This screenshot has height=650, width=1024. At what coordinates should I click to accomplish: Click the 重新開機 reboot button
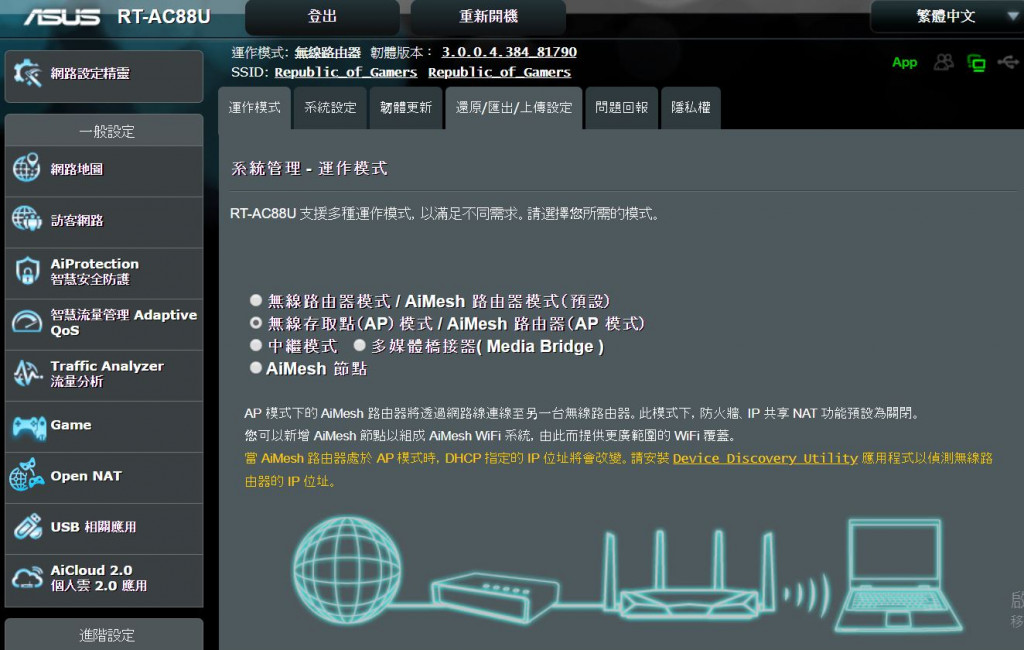click(x=488, y=17)
